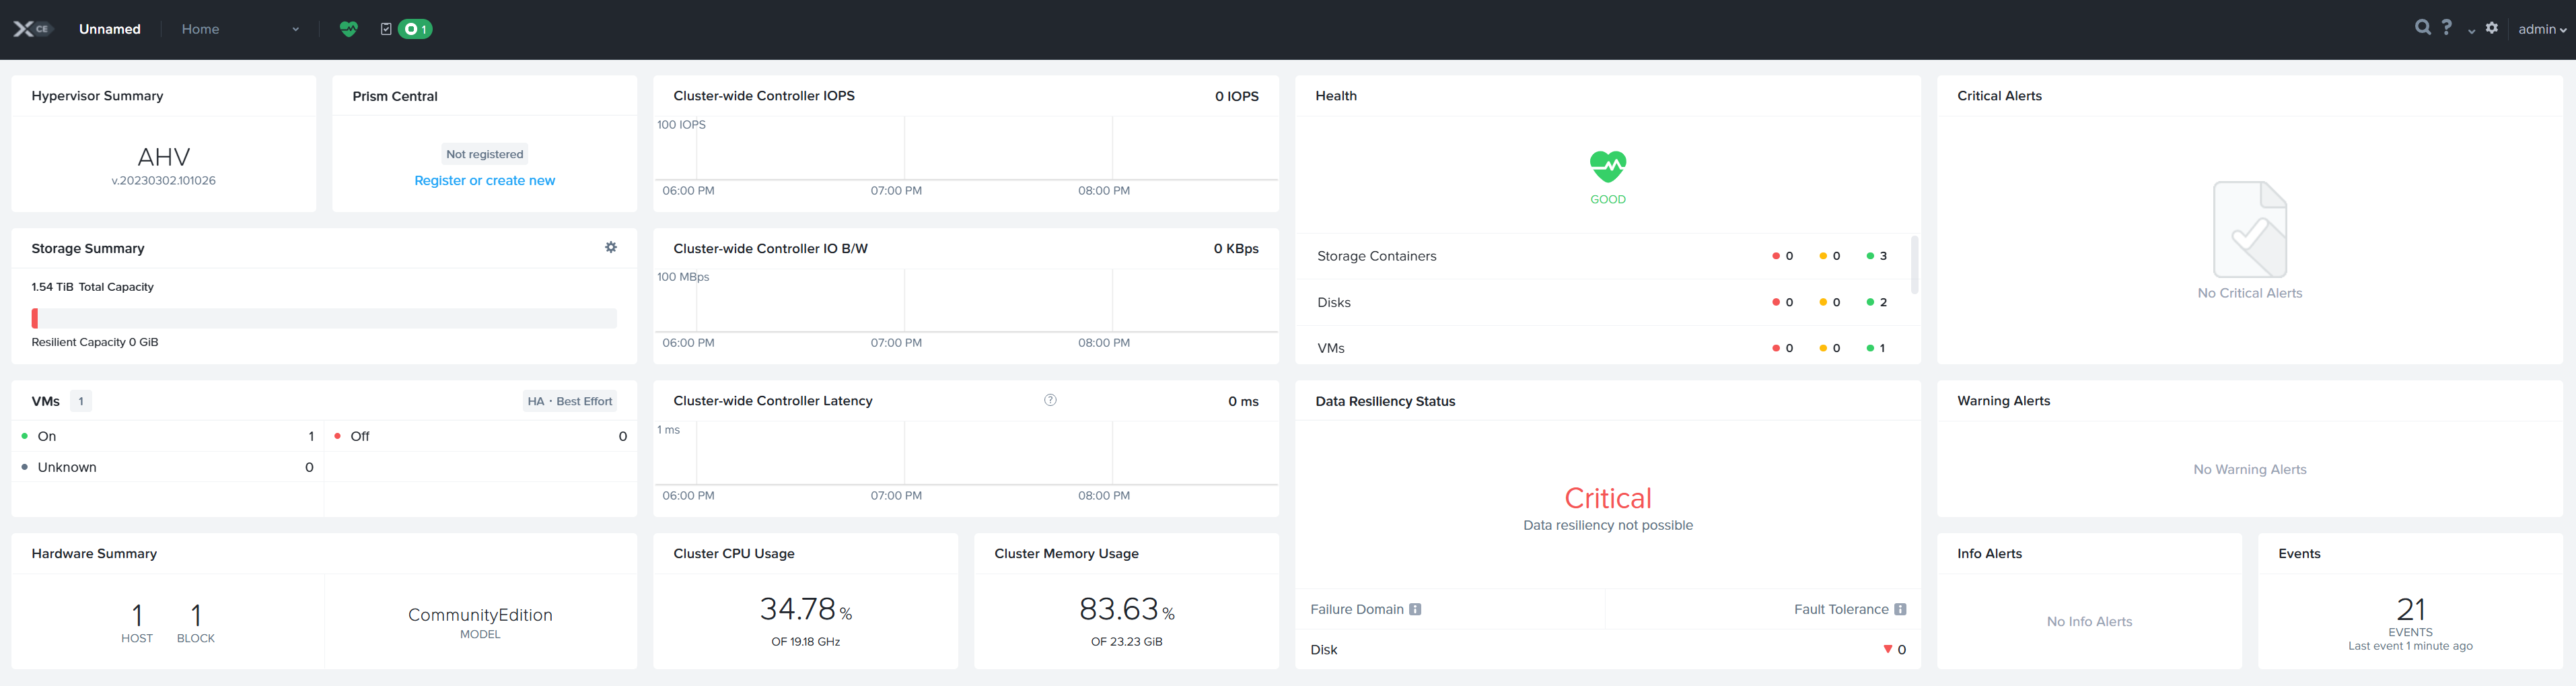The height and width of the screenshot is (686, 2576).
Task: Click the Controller Latency help icon
Action: click(1050, 400)
